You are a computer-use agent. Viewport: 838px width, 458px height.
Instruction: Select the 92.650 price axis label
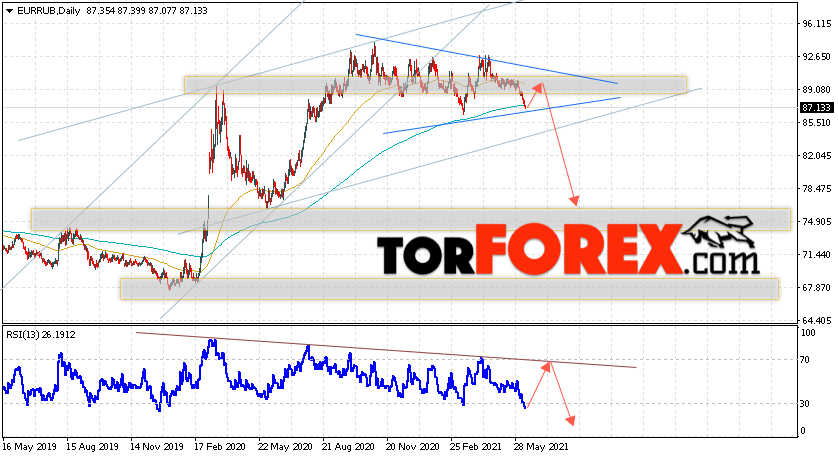tap(816, 57)
